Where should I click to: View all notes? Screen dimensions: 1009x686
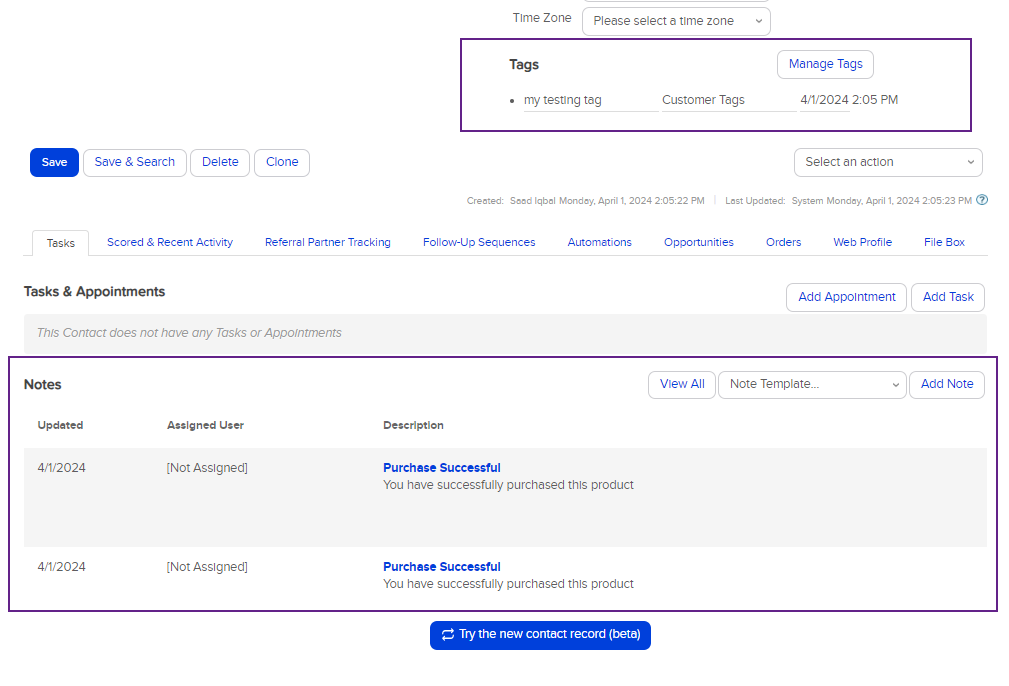click(x=681, y=384)
